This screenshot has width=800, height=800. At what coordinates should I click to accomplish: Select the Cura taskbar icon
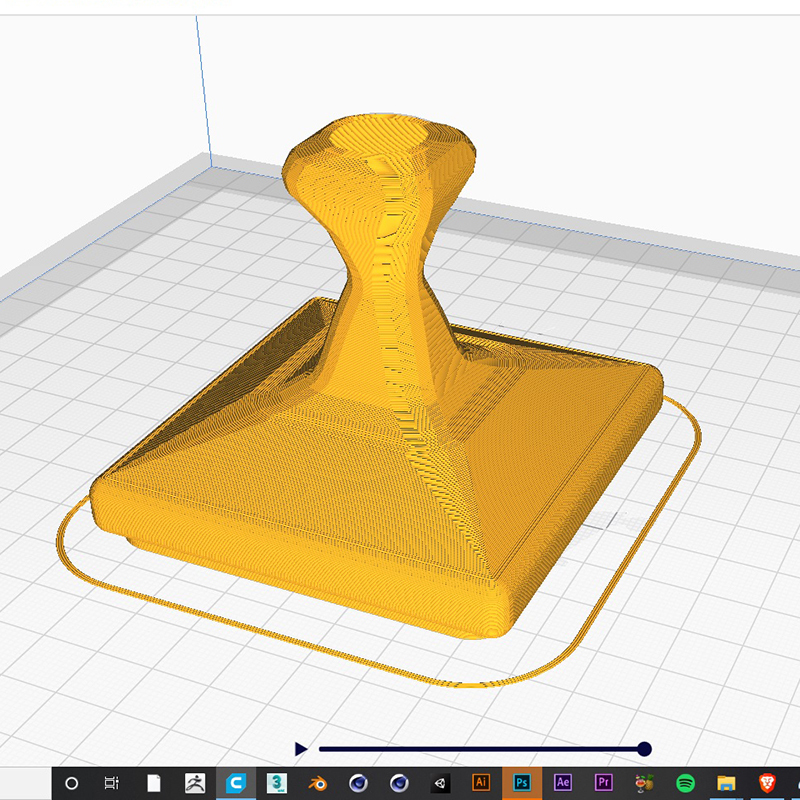[236, 783]
